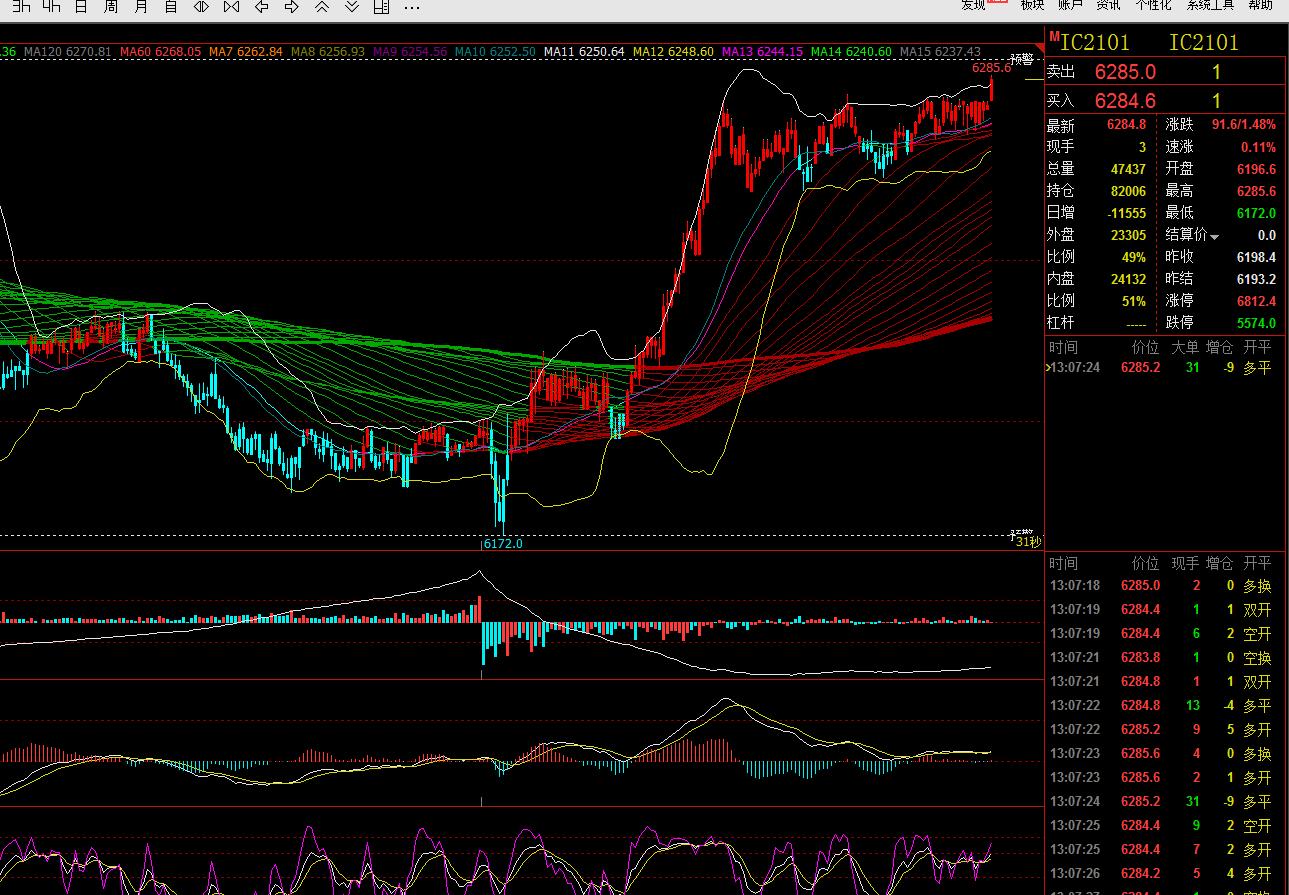Click the double up chevron icon
Image resolution: width=1289 pixels, height=895 pixels.
(x=322, y=6)
